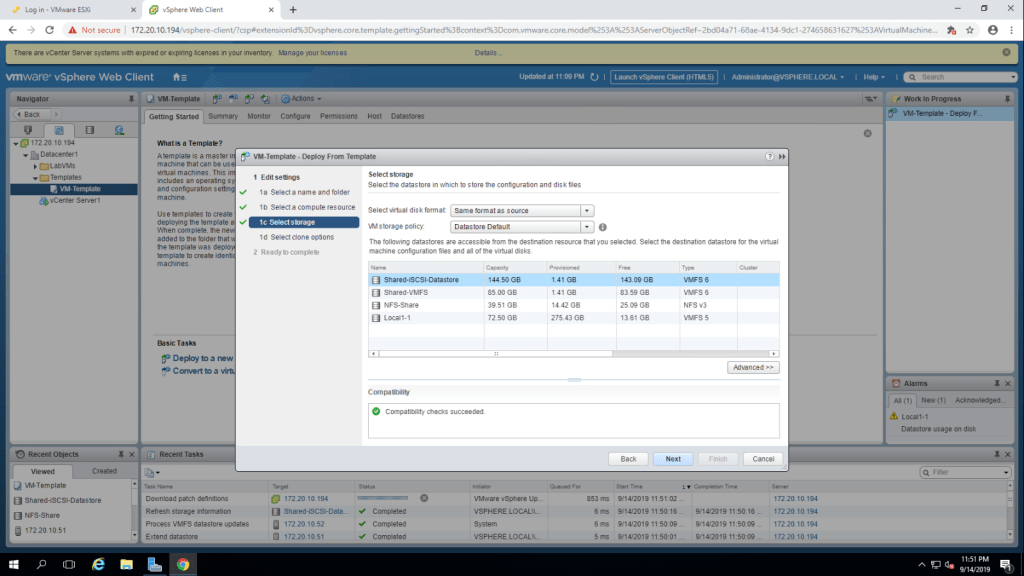Click the Next button in wizard
Screen dimensions: 1024x576
pos(673,459)
